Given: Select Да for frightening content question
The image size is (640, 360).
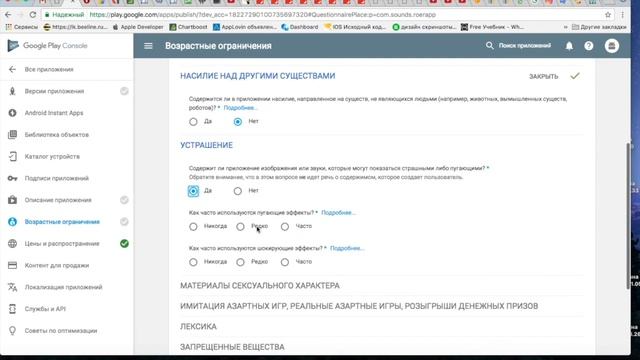Looking at the screenshot, I should click(x=193, y=191).
